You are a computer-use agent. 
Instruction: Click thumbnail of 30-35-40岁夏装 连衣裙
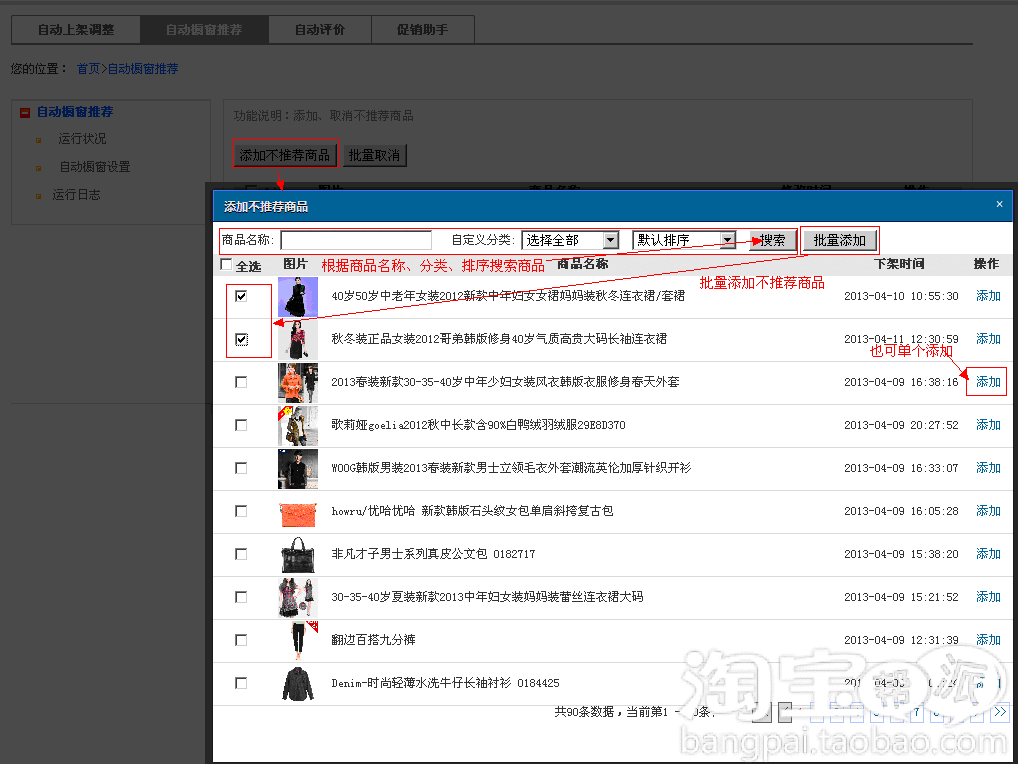298,597
